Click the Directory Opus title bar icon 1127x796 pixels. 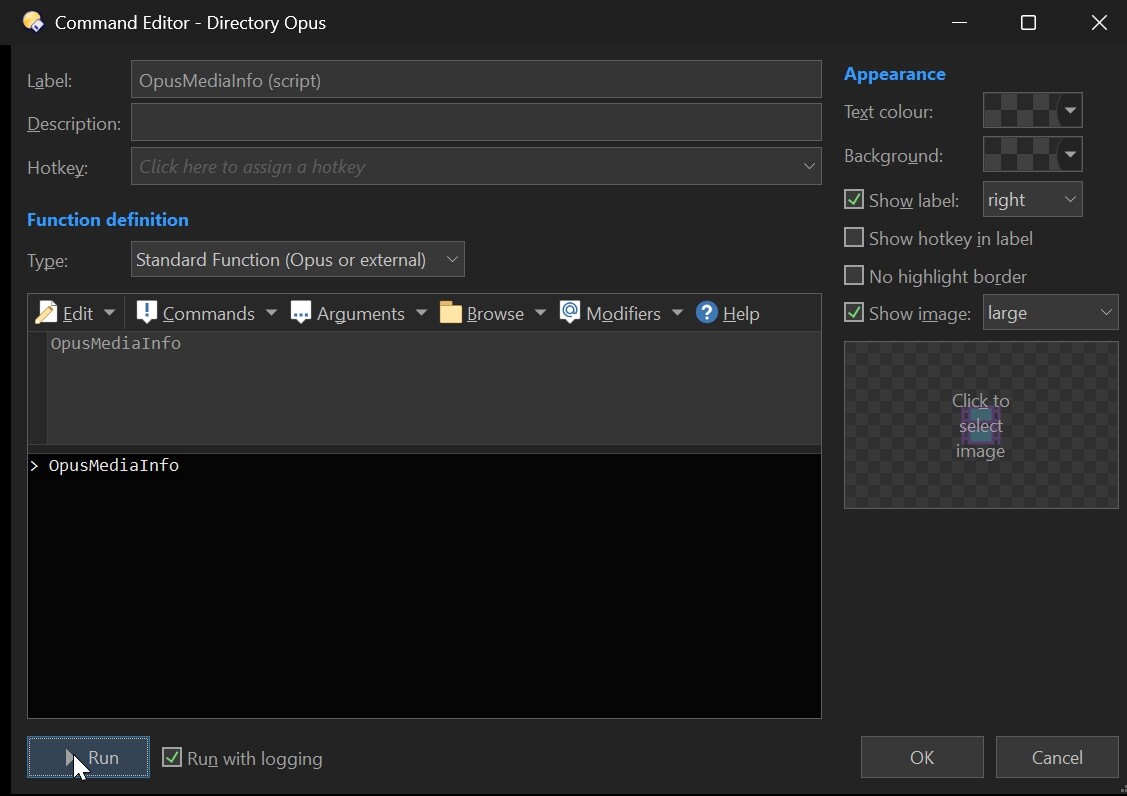point(32,22)
